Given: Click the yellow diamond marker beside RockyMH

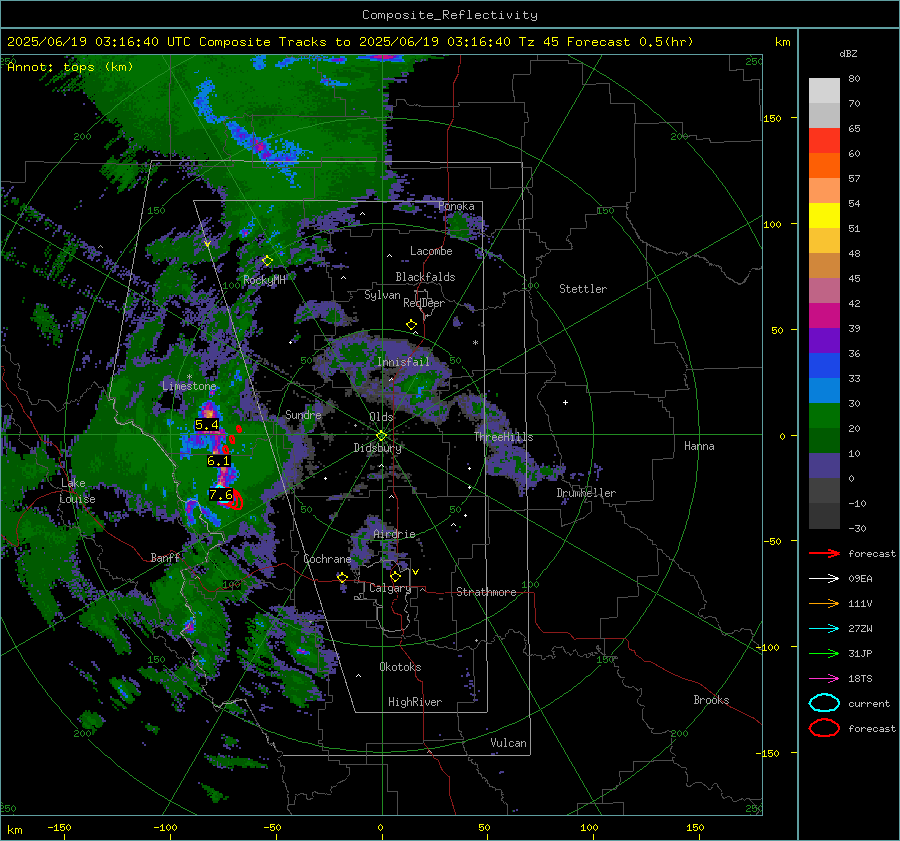Looking at the screenshot, I should point(267,261).
